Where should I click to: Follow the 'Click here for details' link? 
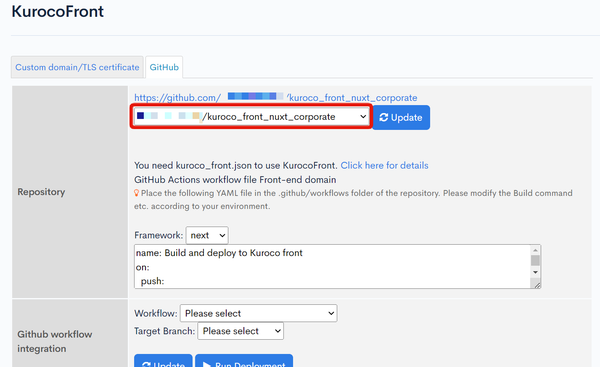(384, 165)
